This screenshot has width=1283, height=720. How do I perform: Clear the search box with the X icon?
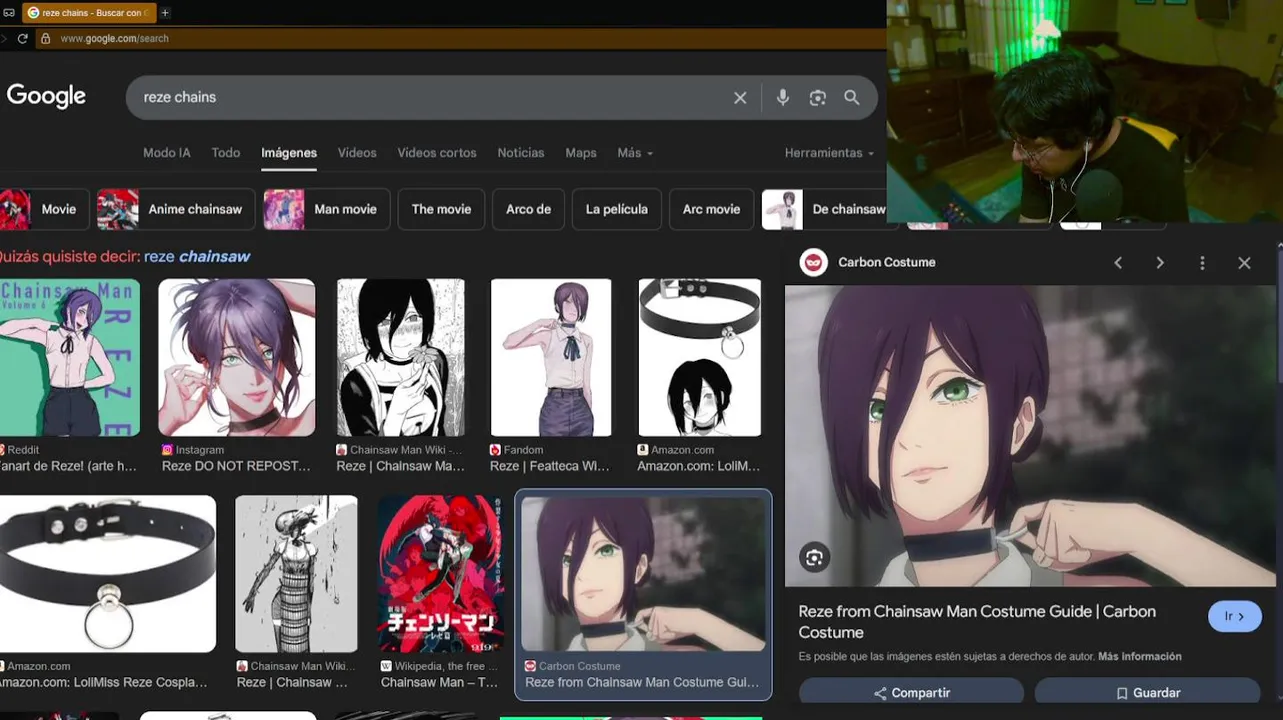click(x=740, y=98)
